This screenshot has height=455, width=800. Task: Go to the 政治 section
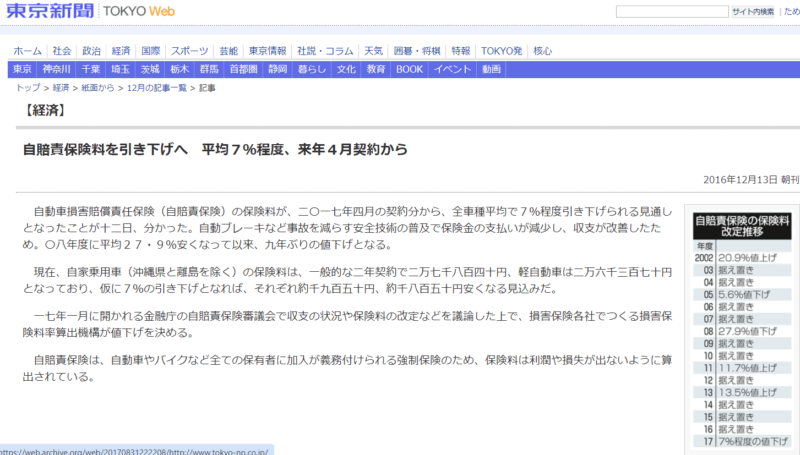pyautogui.click(x=91, y=51)
